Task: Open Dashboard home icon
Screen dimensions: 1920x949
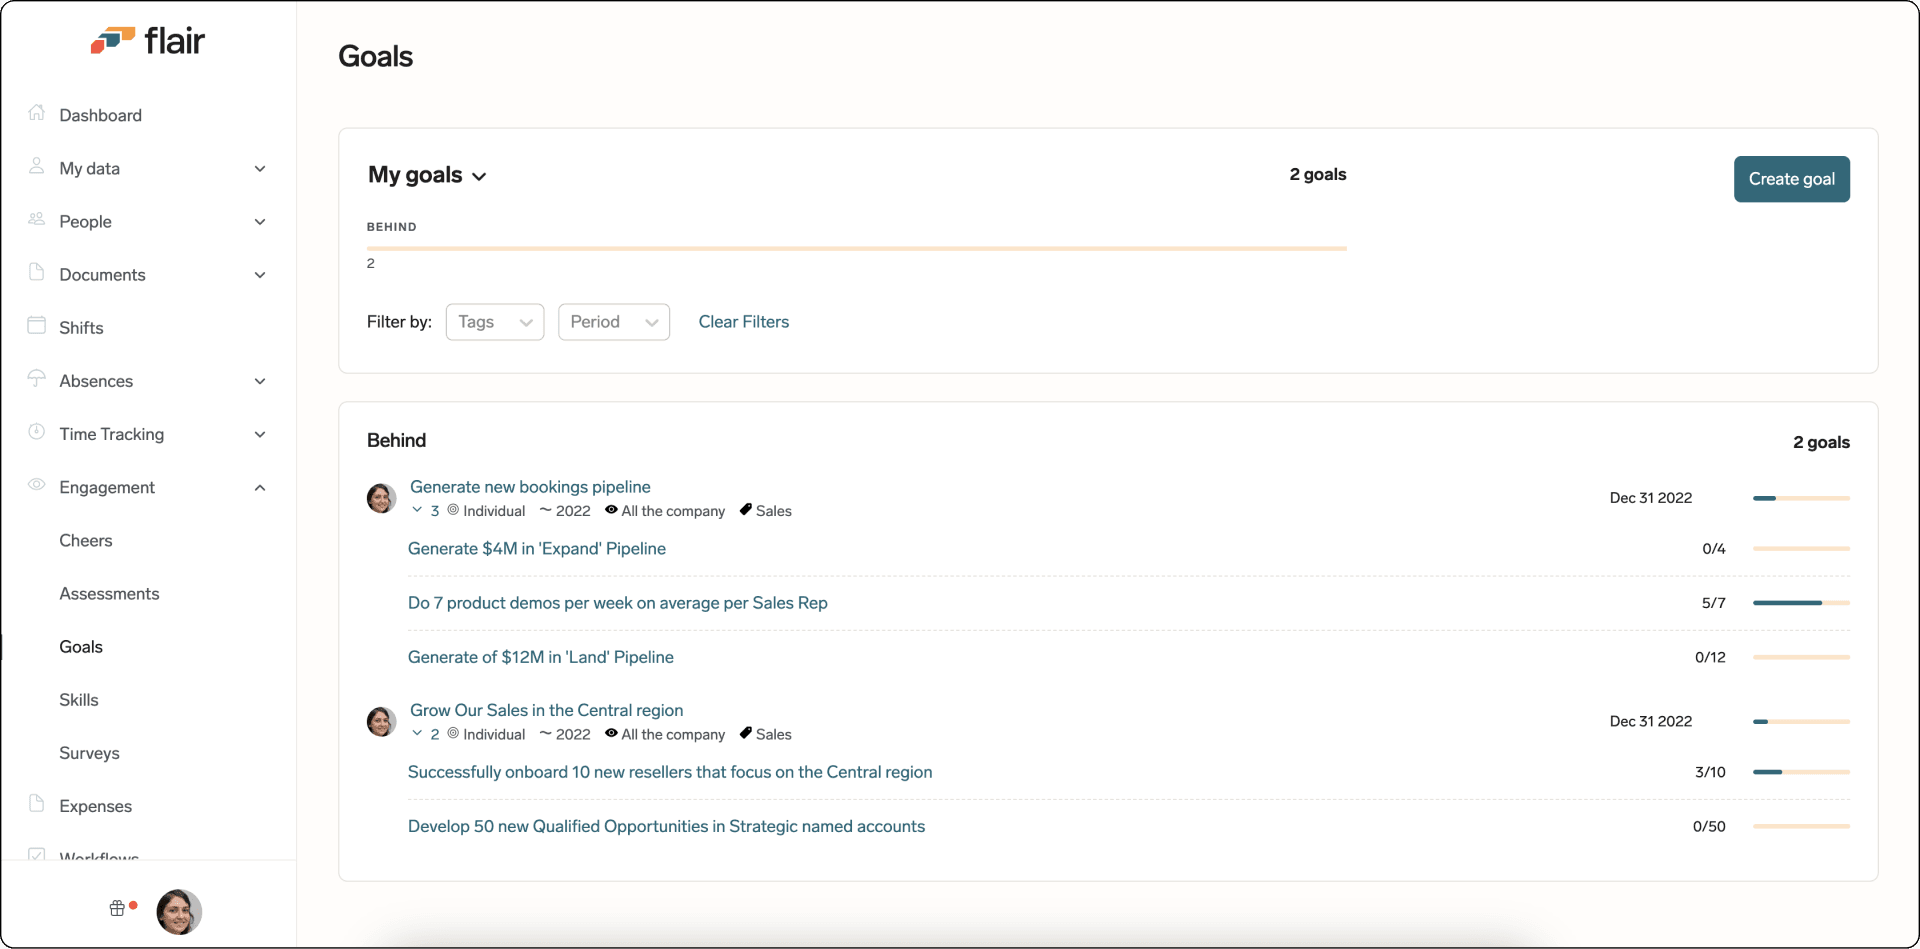Action: [37, 113]
